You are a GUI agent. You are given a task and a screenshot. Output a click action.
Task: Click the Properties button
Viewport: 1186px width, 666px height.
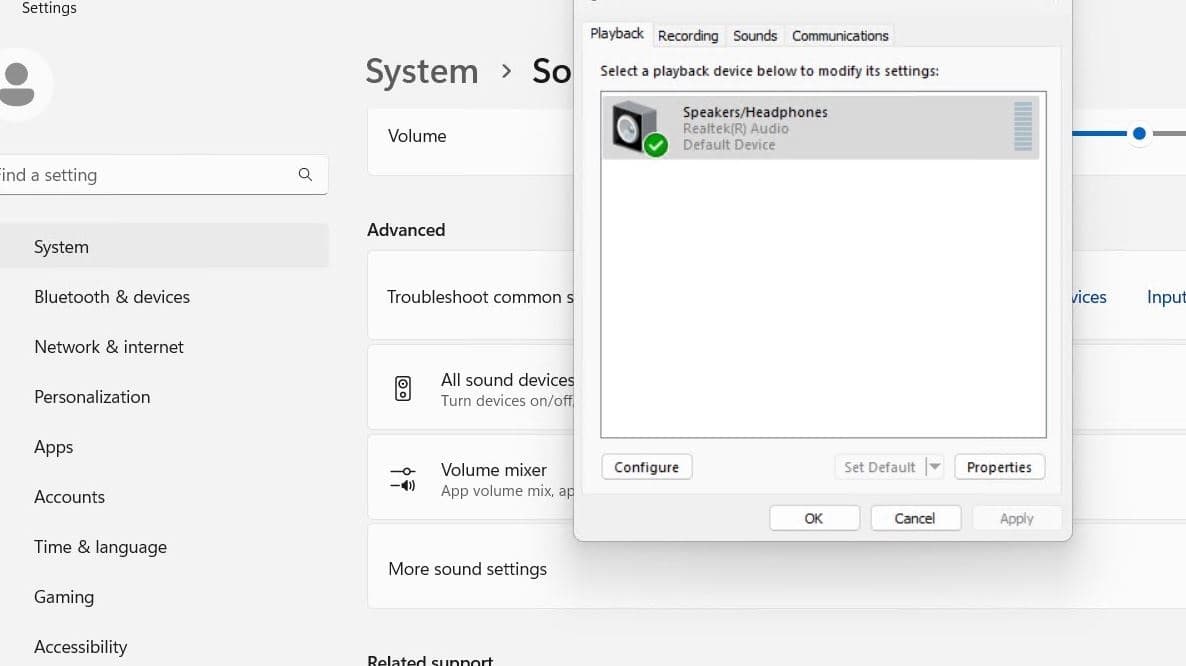click(999, 467)
